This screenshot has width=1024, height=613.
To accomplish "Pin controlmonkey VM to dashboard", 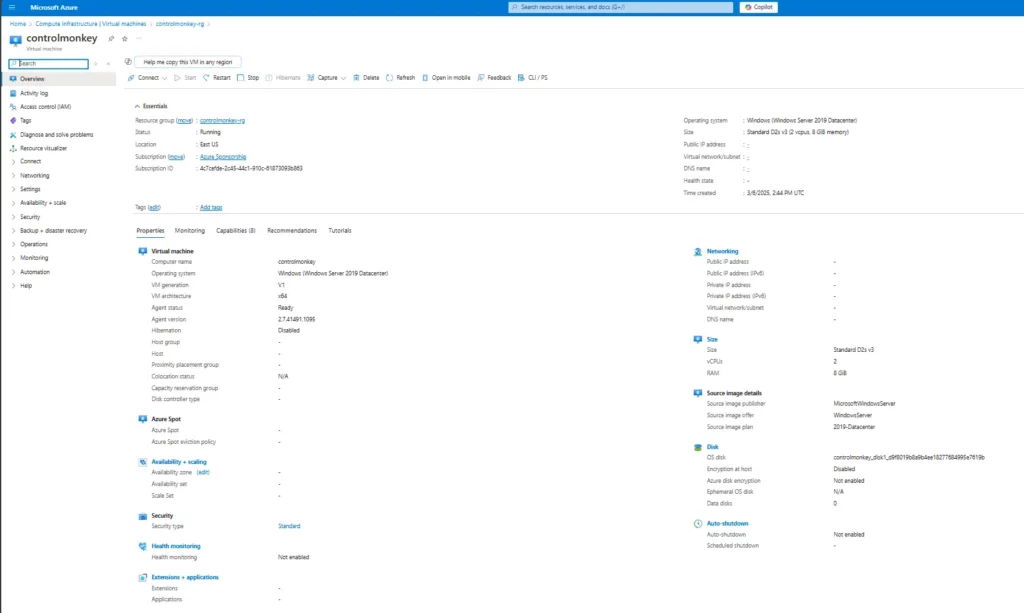I will 111,39.
